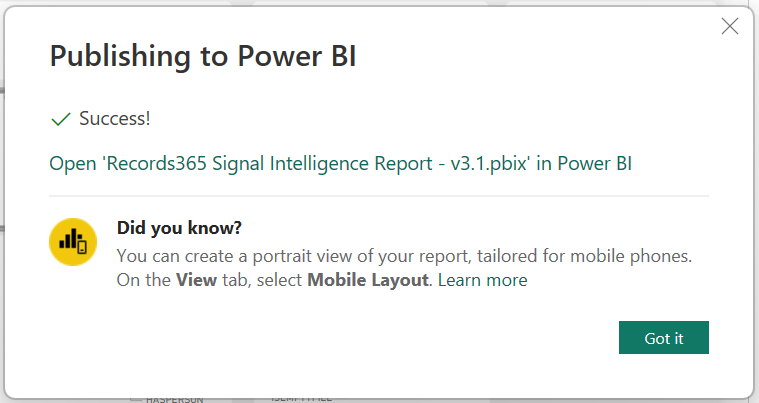Click the phone glyph inside yellow icon
This screenshot has height=403, width=759.
(x=82, y=247)
